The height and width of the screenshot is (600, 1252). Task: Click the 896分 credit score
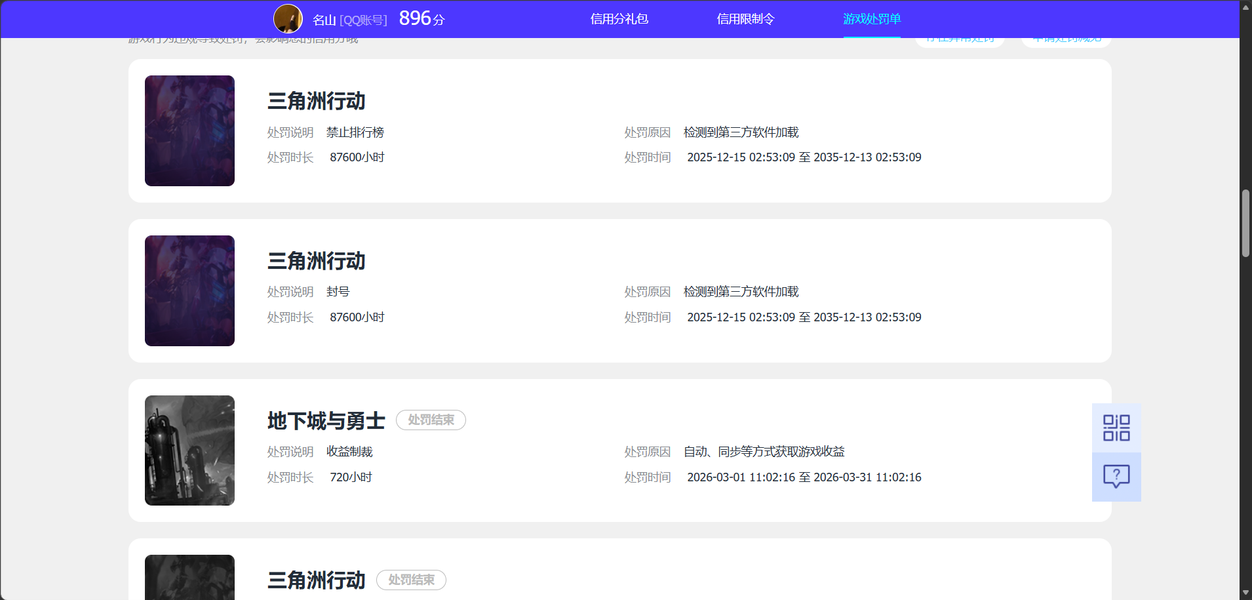click(421, 18)
